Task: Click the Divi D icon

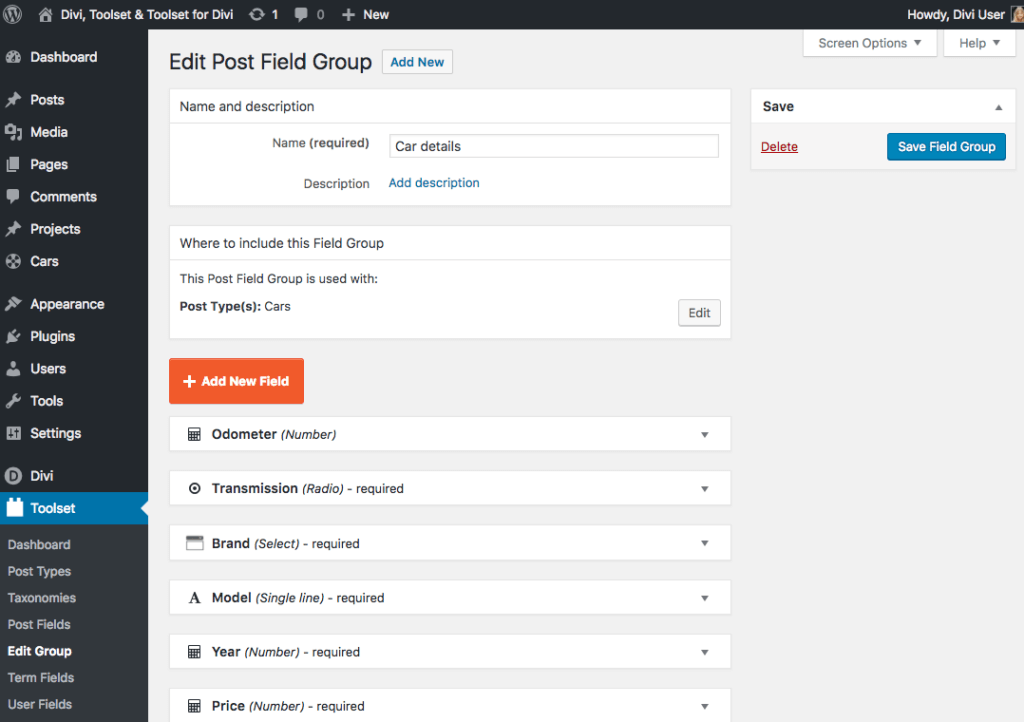Action: 14,476
